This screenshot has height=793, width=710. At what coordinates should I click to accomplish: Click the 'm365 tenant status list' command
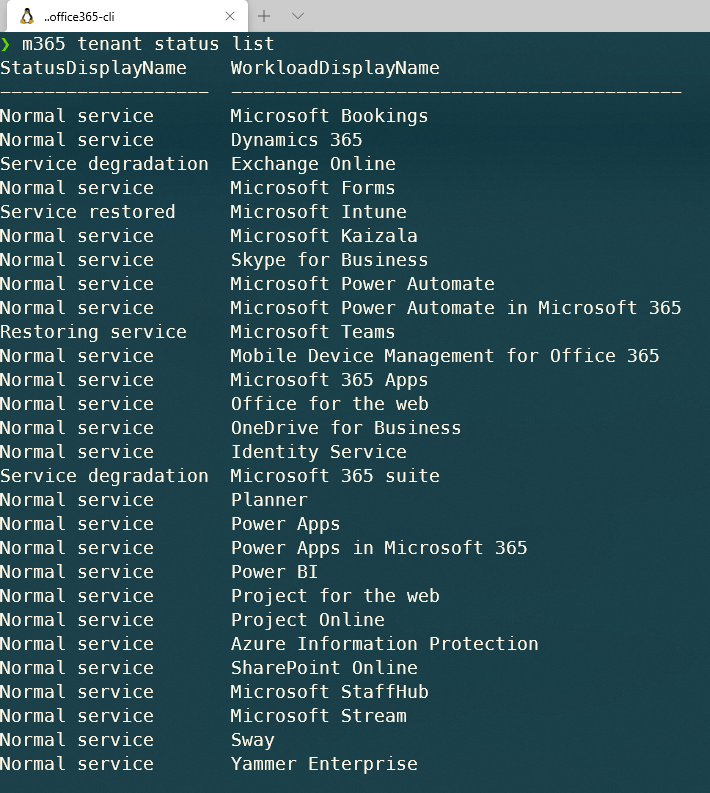click(x=148, y=44)
